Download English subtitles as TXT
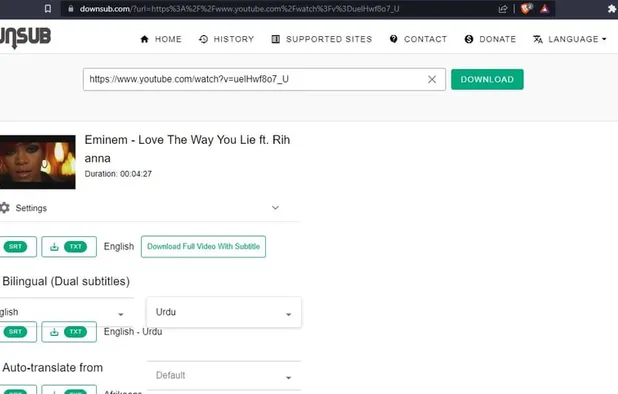Screen dimensions: 618x394 coord(69,247)
